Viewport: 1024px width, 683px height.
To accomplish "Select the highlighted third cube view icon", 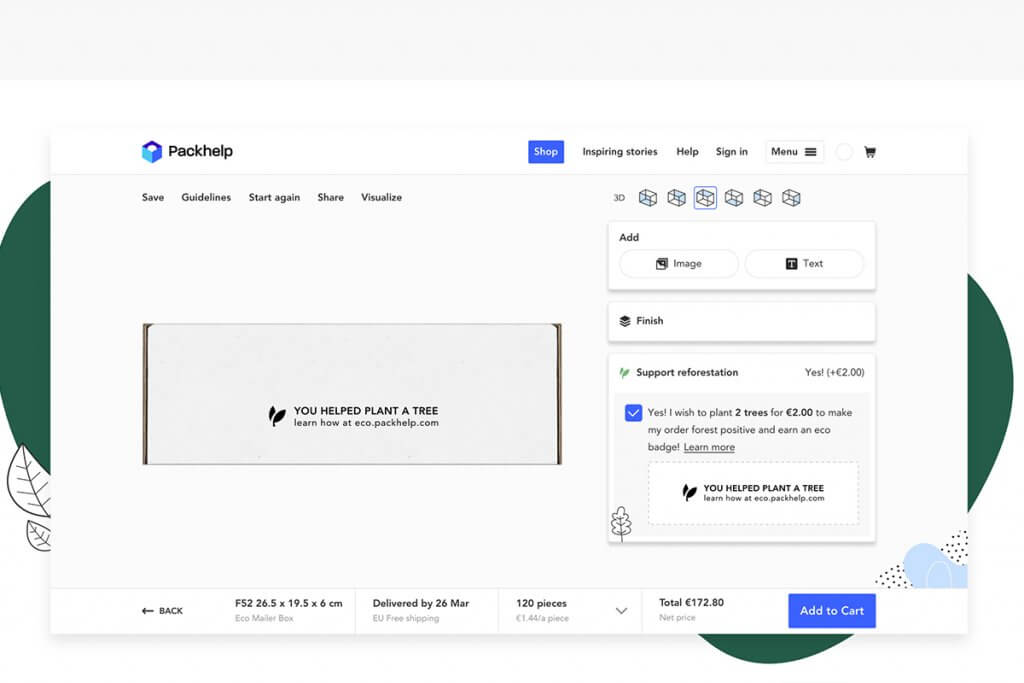I will (705, 198).
